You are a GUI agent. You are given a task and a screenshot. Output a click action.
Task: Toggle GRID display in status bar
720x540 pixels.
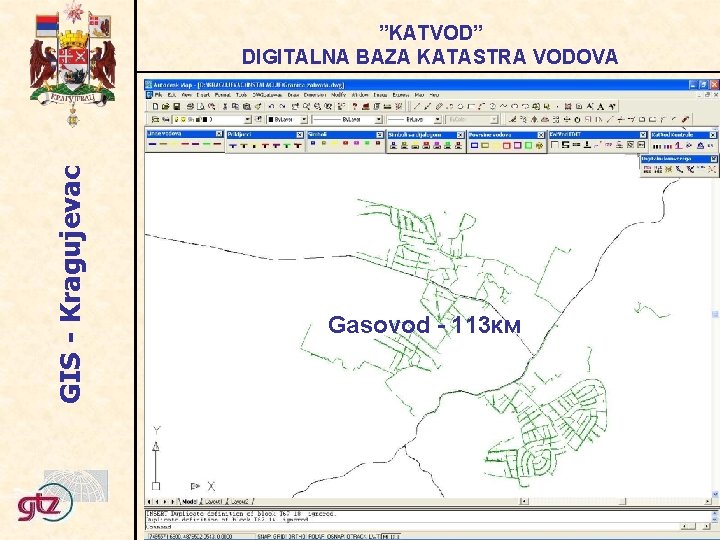click(x=280, y=536)
